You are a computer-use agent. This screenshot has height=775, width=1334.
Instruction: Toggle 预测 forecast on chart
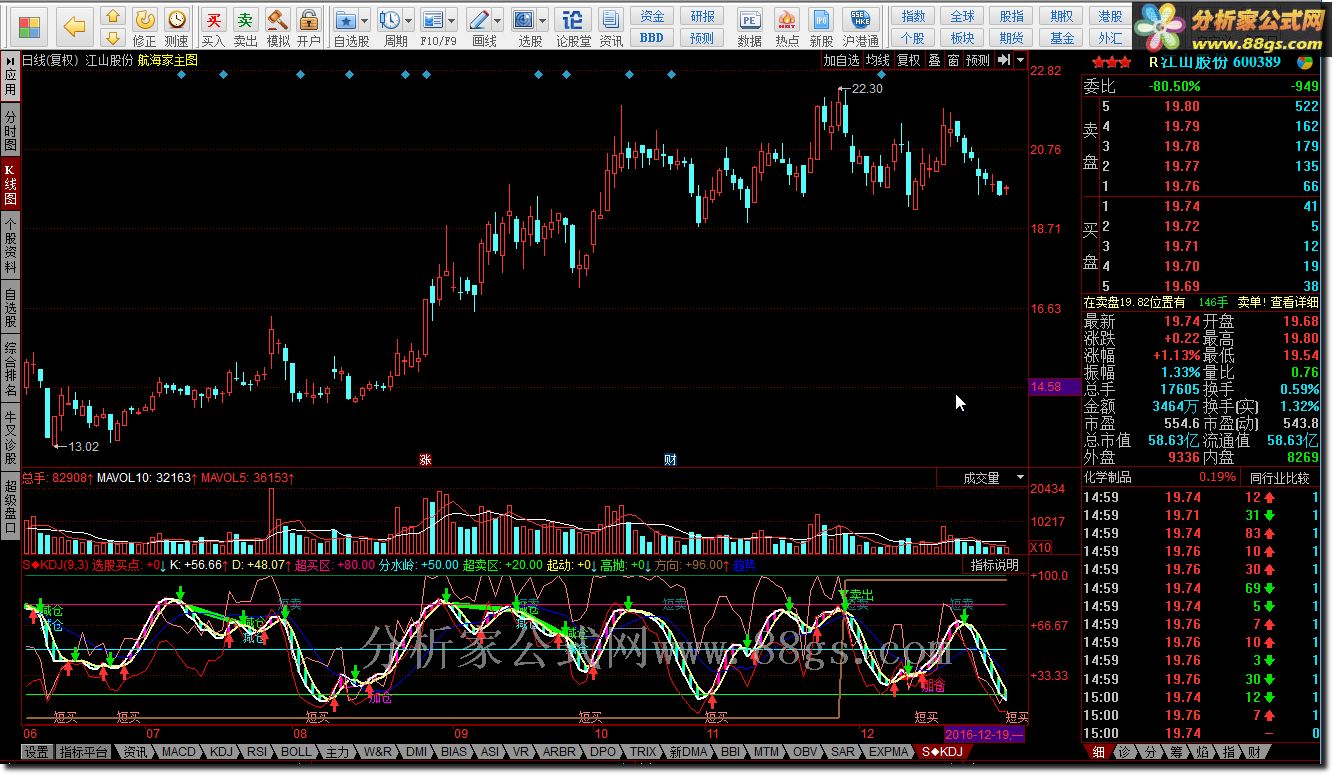click(978, 60)
